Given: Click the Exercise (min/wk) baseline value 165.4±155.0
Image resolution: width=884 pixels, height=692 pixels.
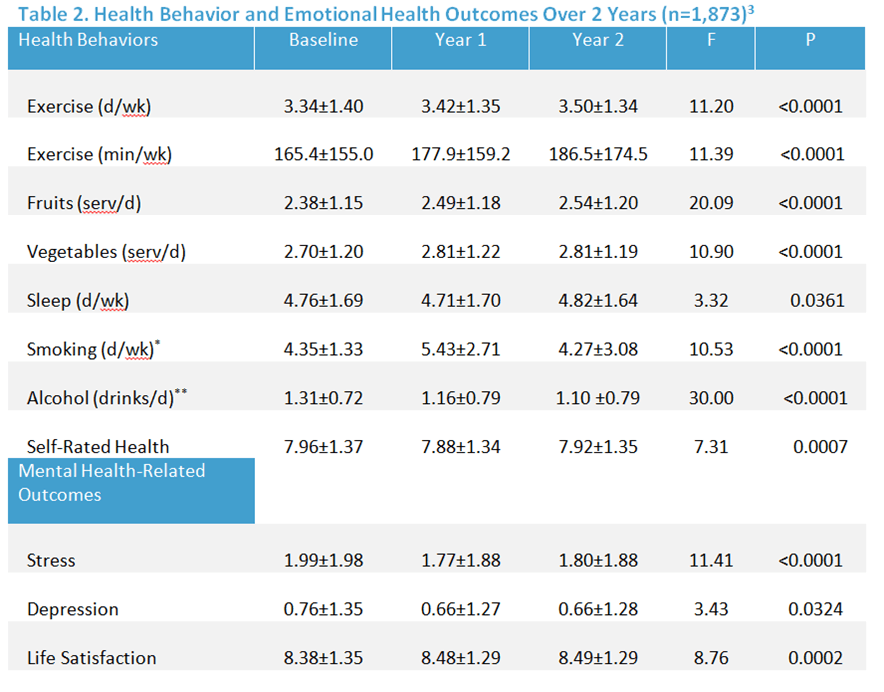Looking at the screenshot, I should [324, 154].
